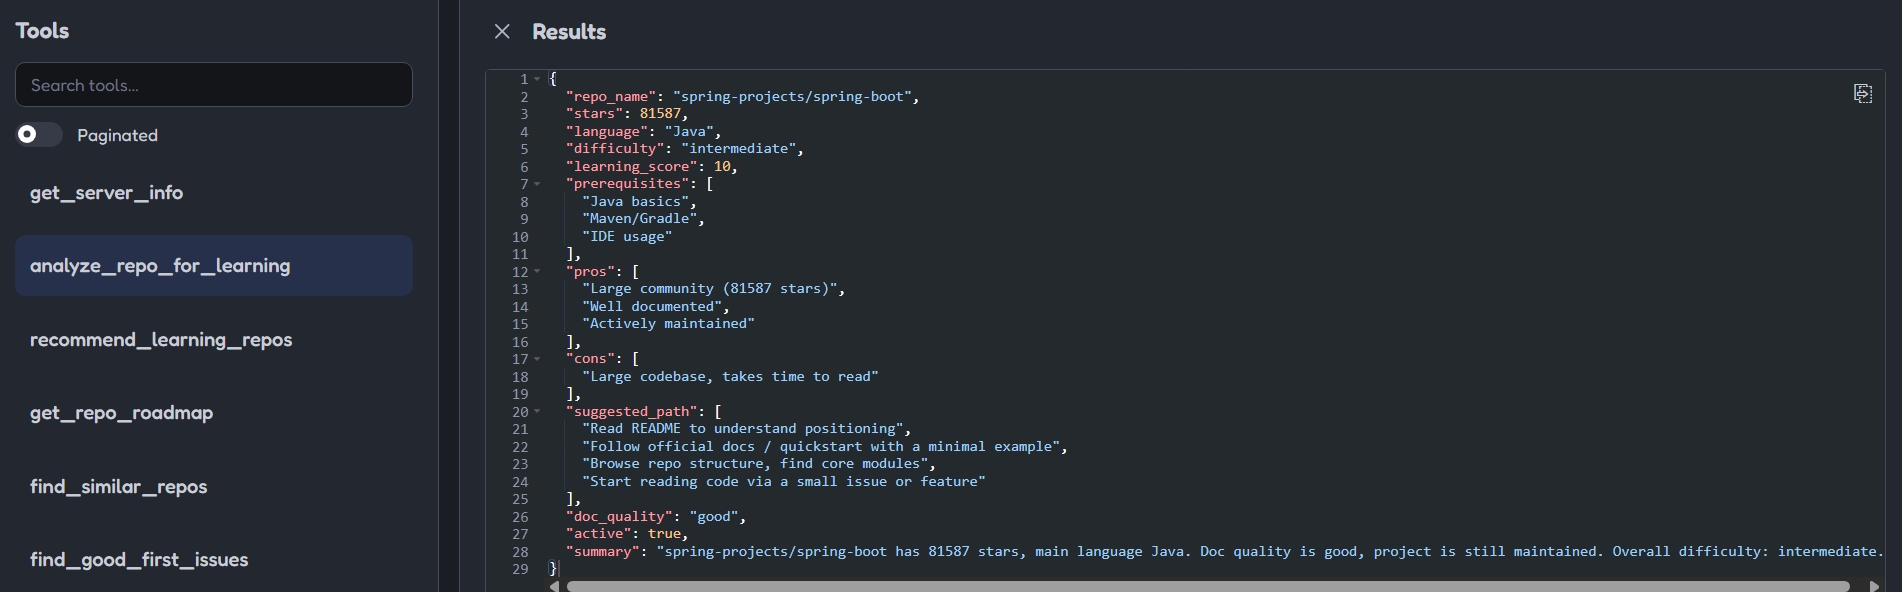1902x592 pixels.
Task: Collapse the "suggested_path" array fold arrow
Action: click(x=537, y=412)
